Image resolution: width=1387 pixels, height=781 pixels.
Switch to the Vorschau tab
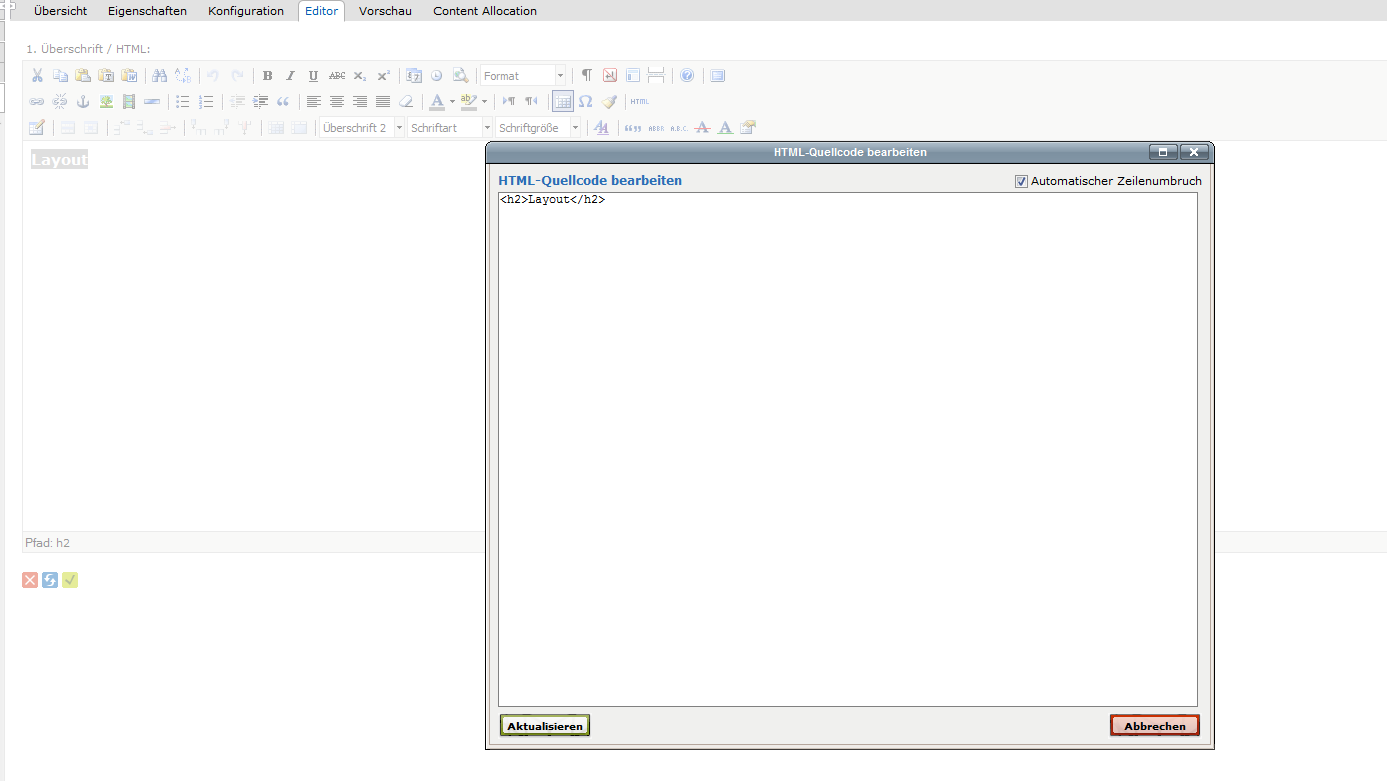coord(385,11)
